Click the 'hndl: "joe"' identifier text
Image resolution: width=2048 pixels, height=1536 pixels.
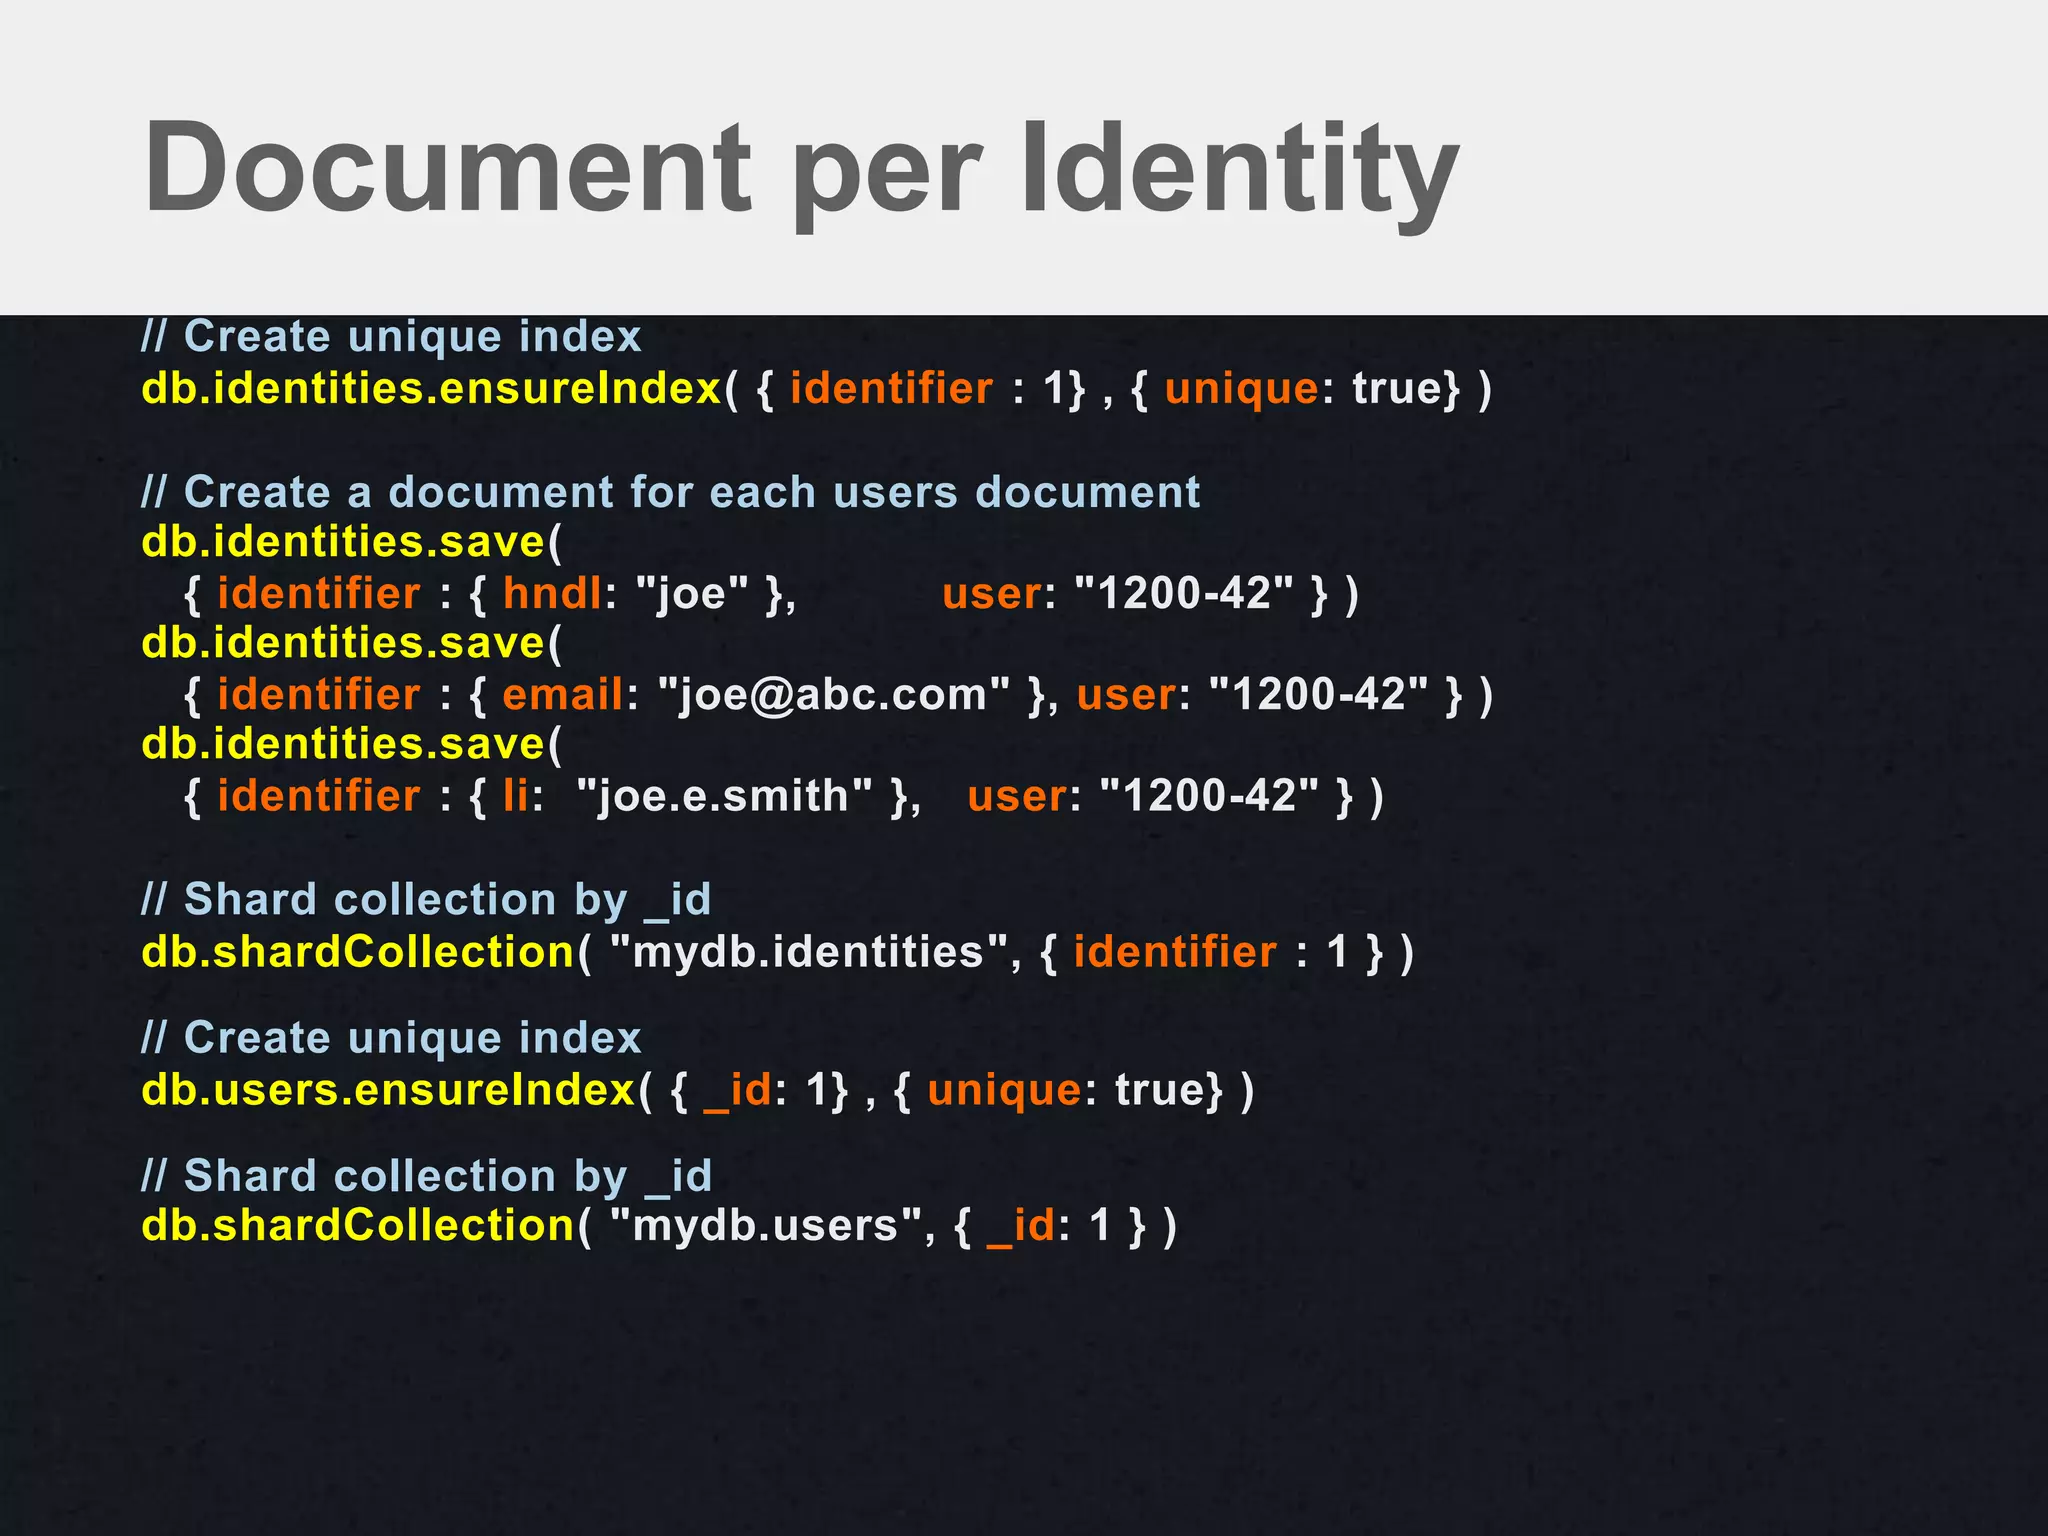click(x=625, y=594)
